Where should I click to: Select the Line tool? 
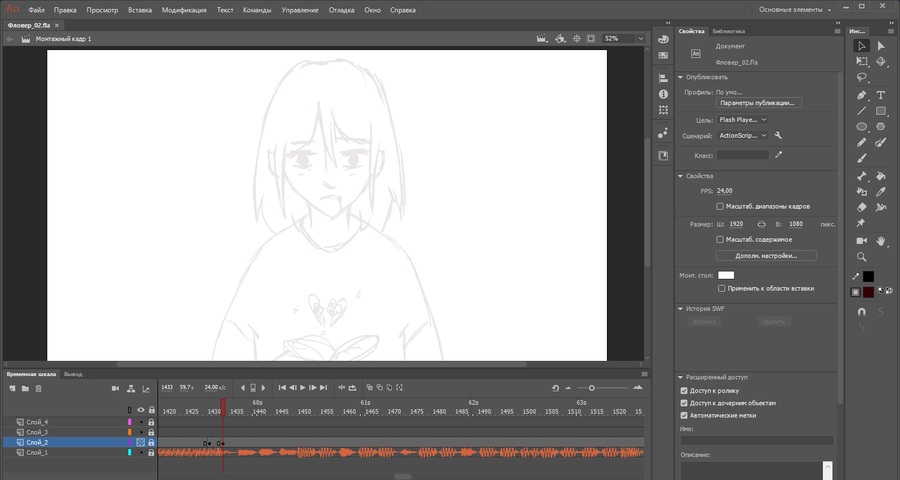(x=862, y=111)
